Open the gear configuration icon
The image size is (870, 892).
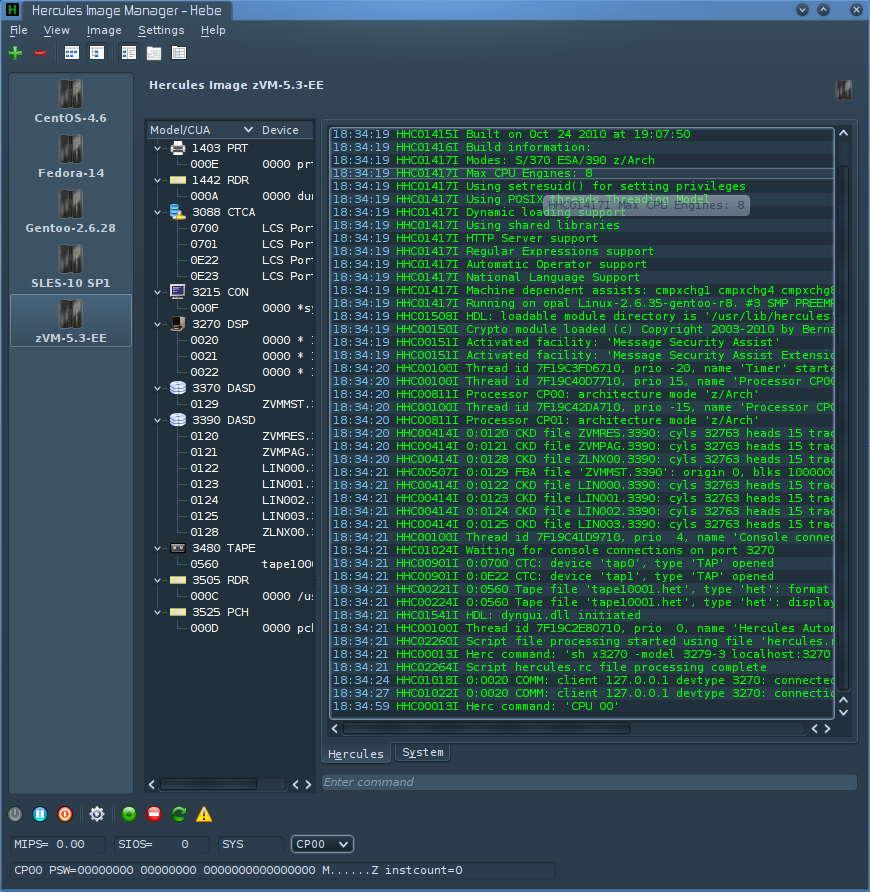coord(97,814)
